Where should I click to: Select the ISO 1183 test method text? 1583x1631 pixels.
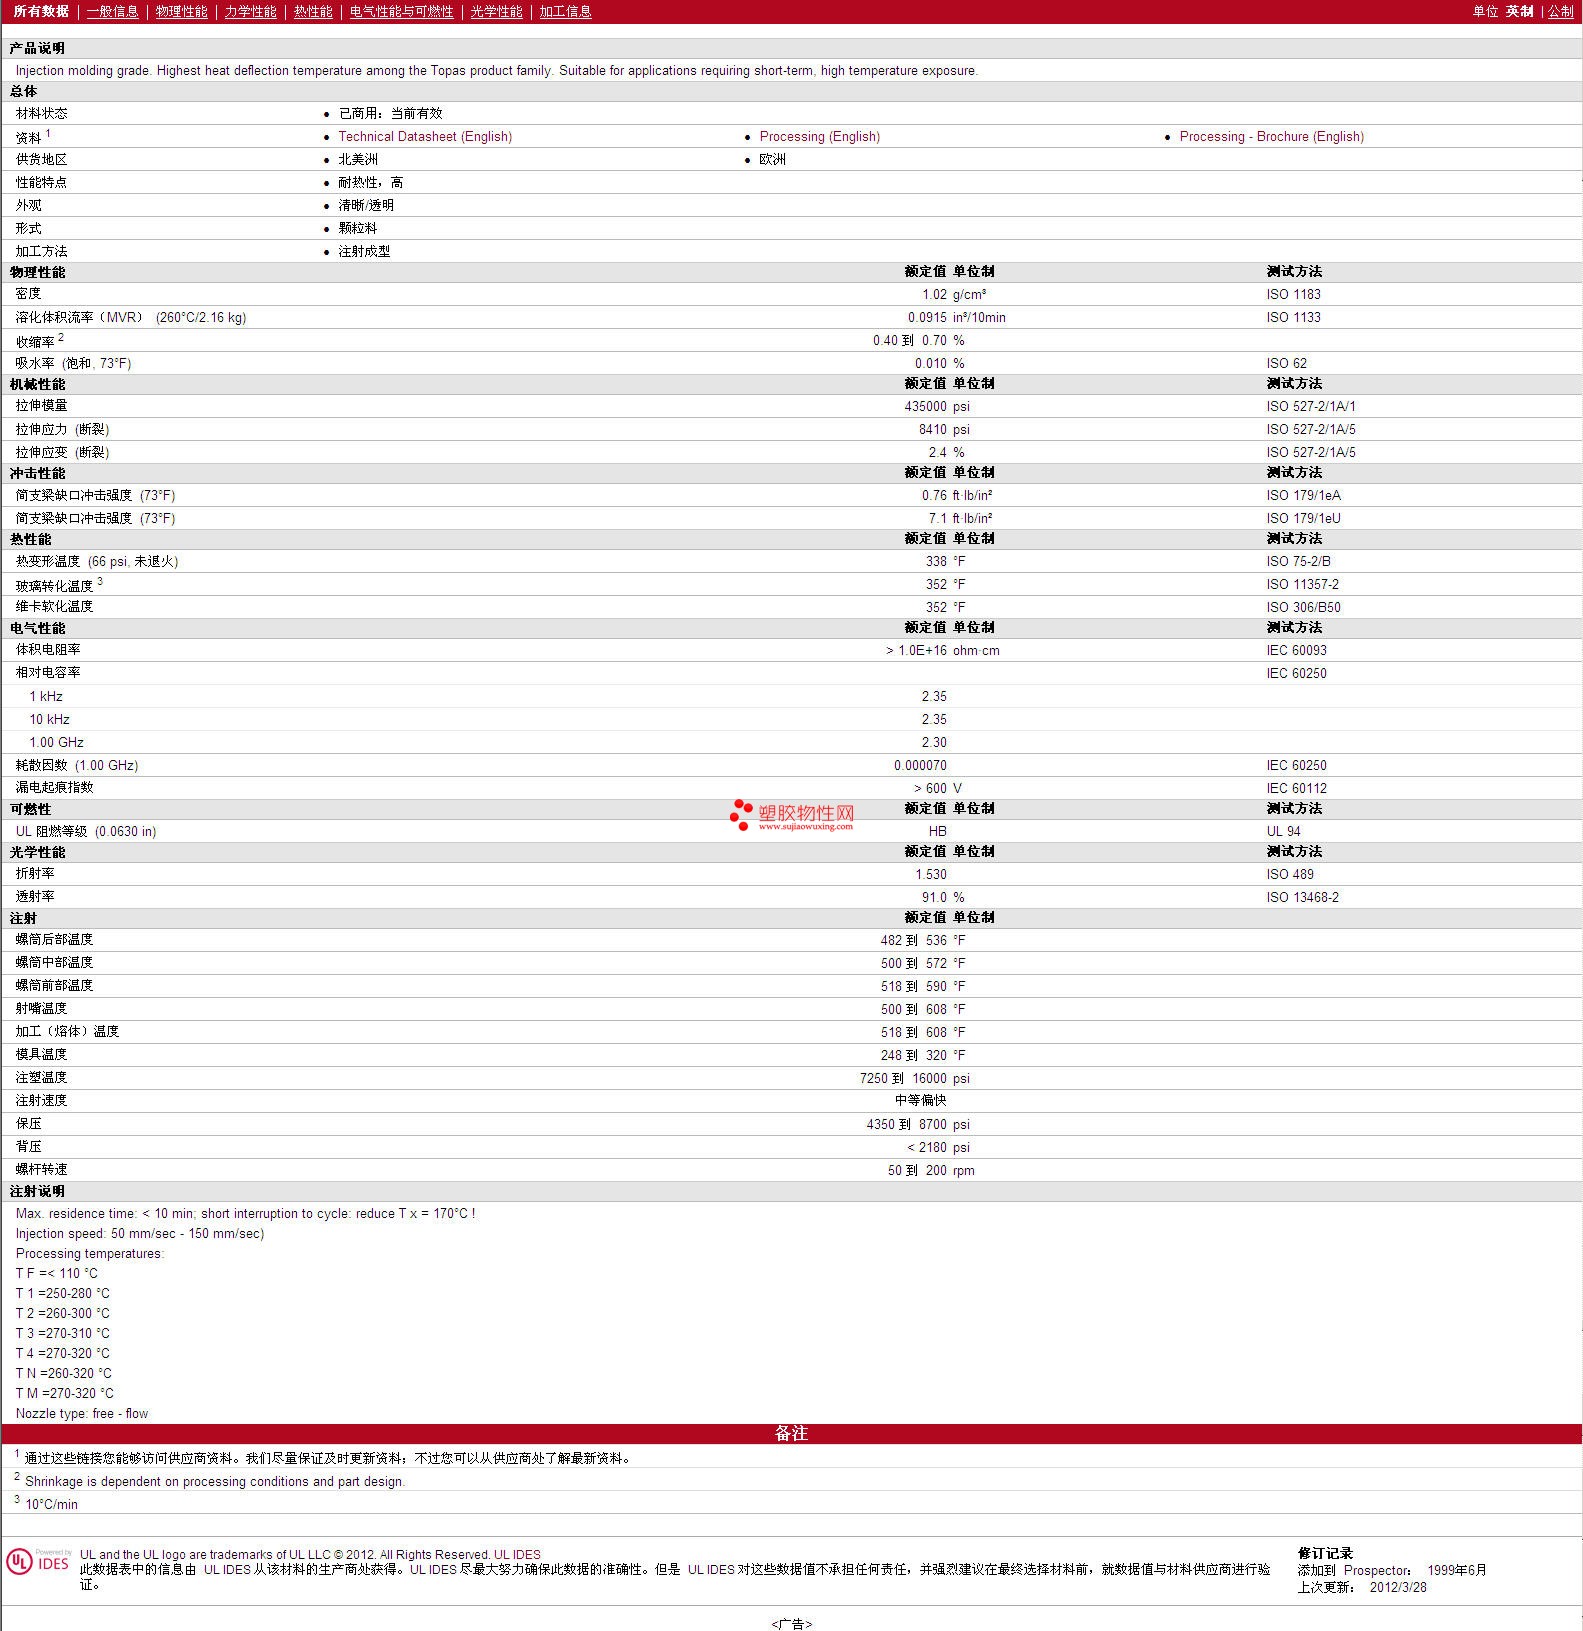[1293, 294]
